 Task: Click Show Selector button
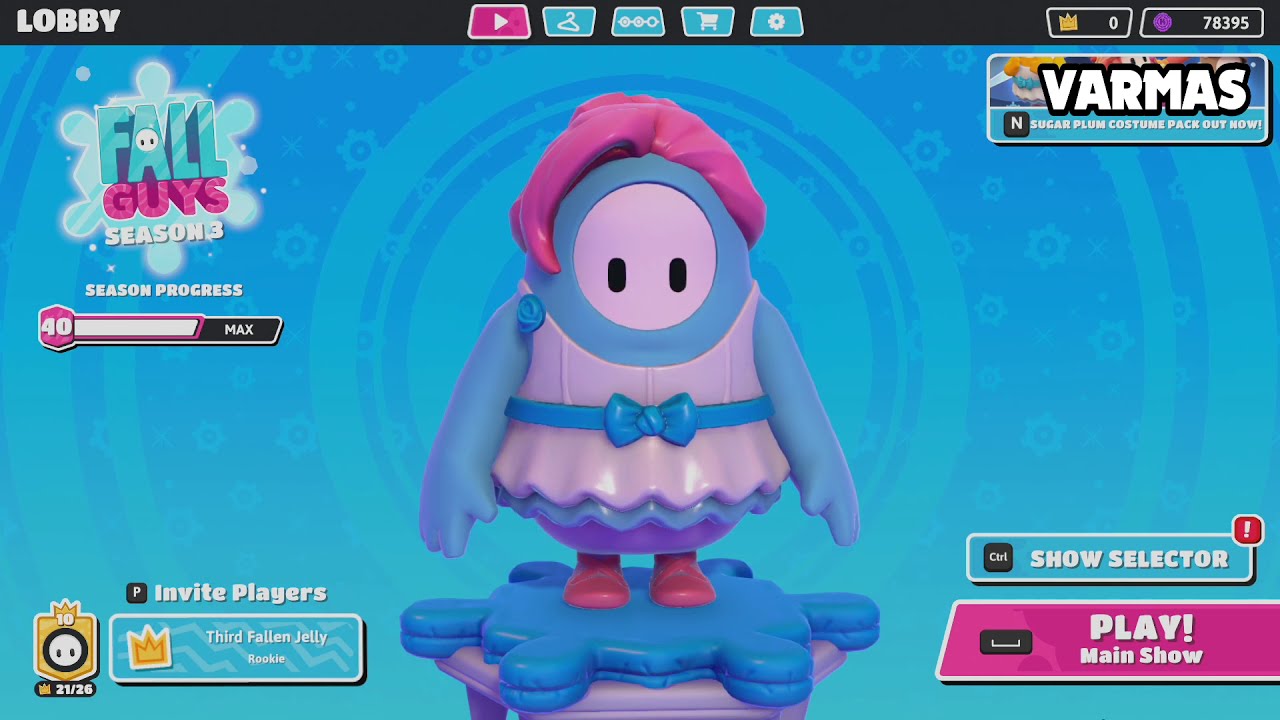point(1110,559)
